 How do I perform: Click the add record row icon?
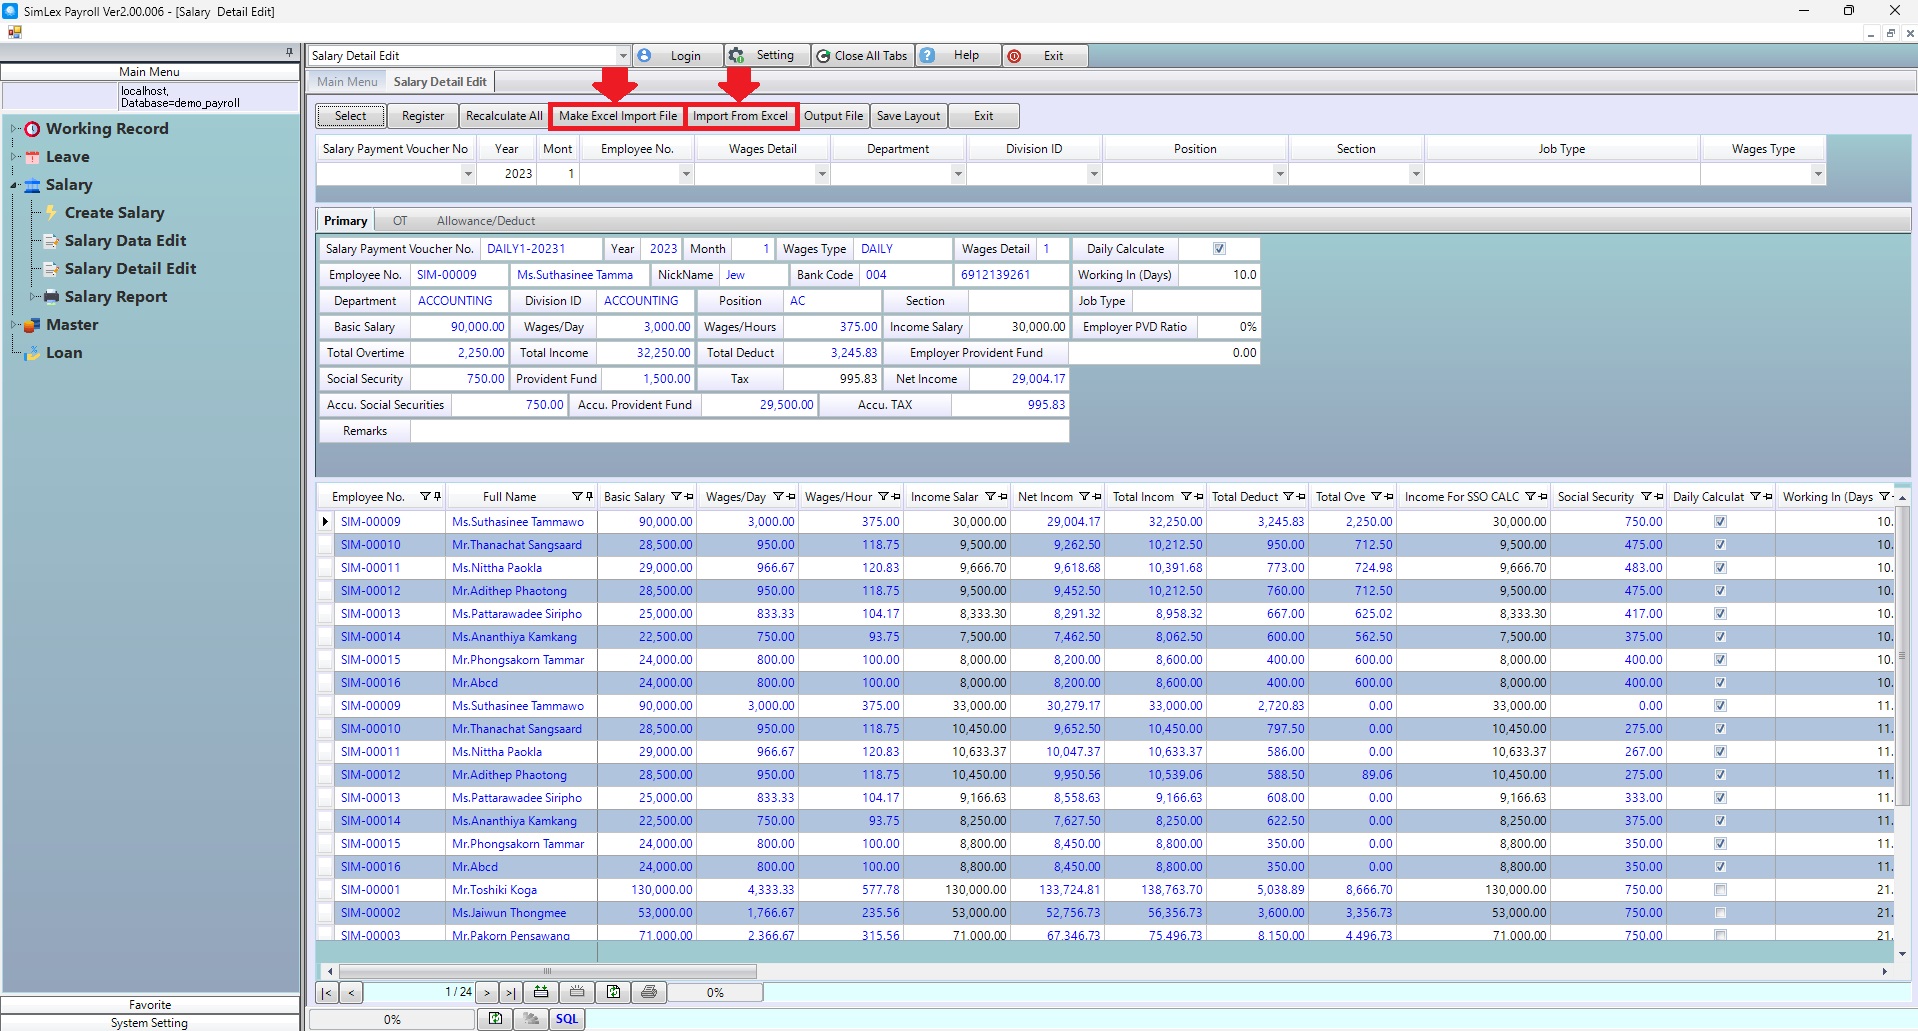pyautogui.click(x=541, y=992)
